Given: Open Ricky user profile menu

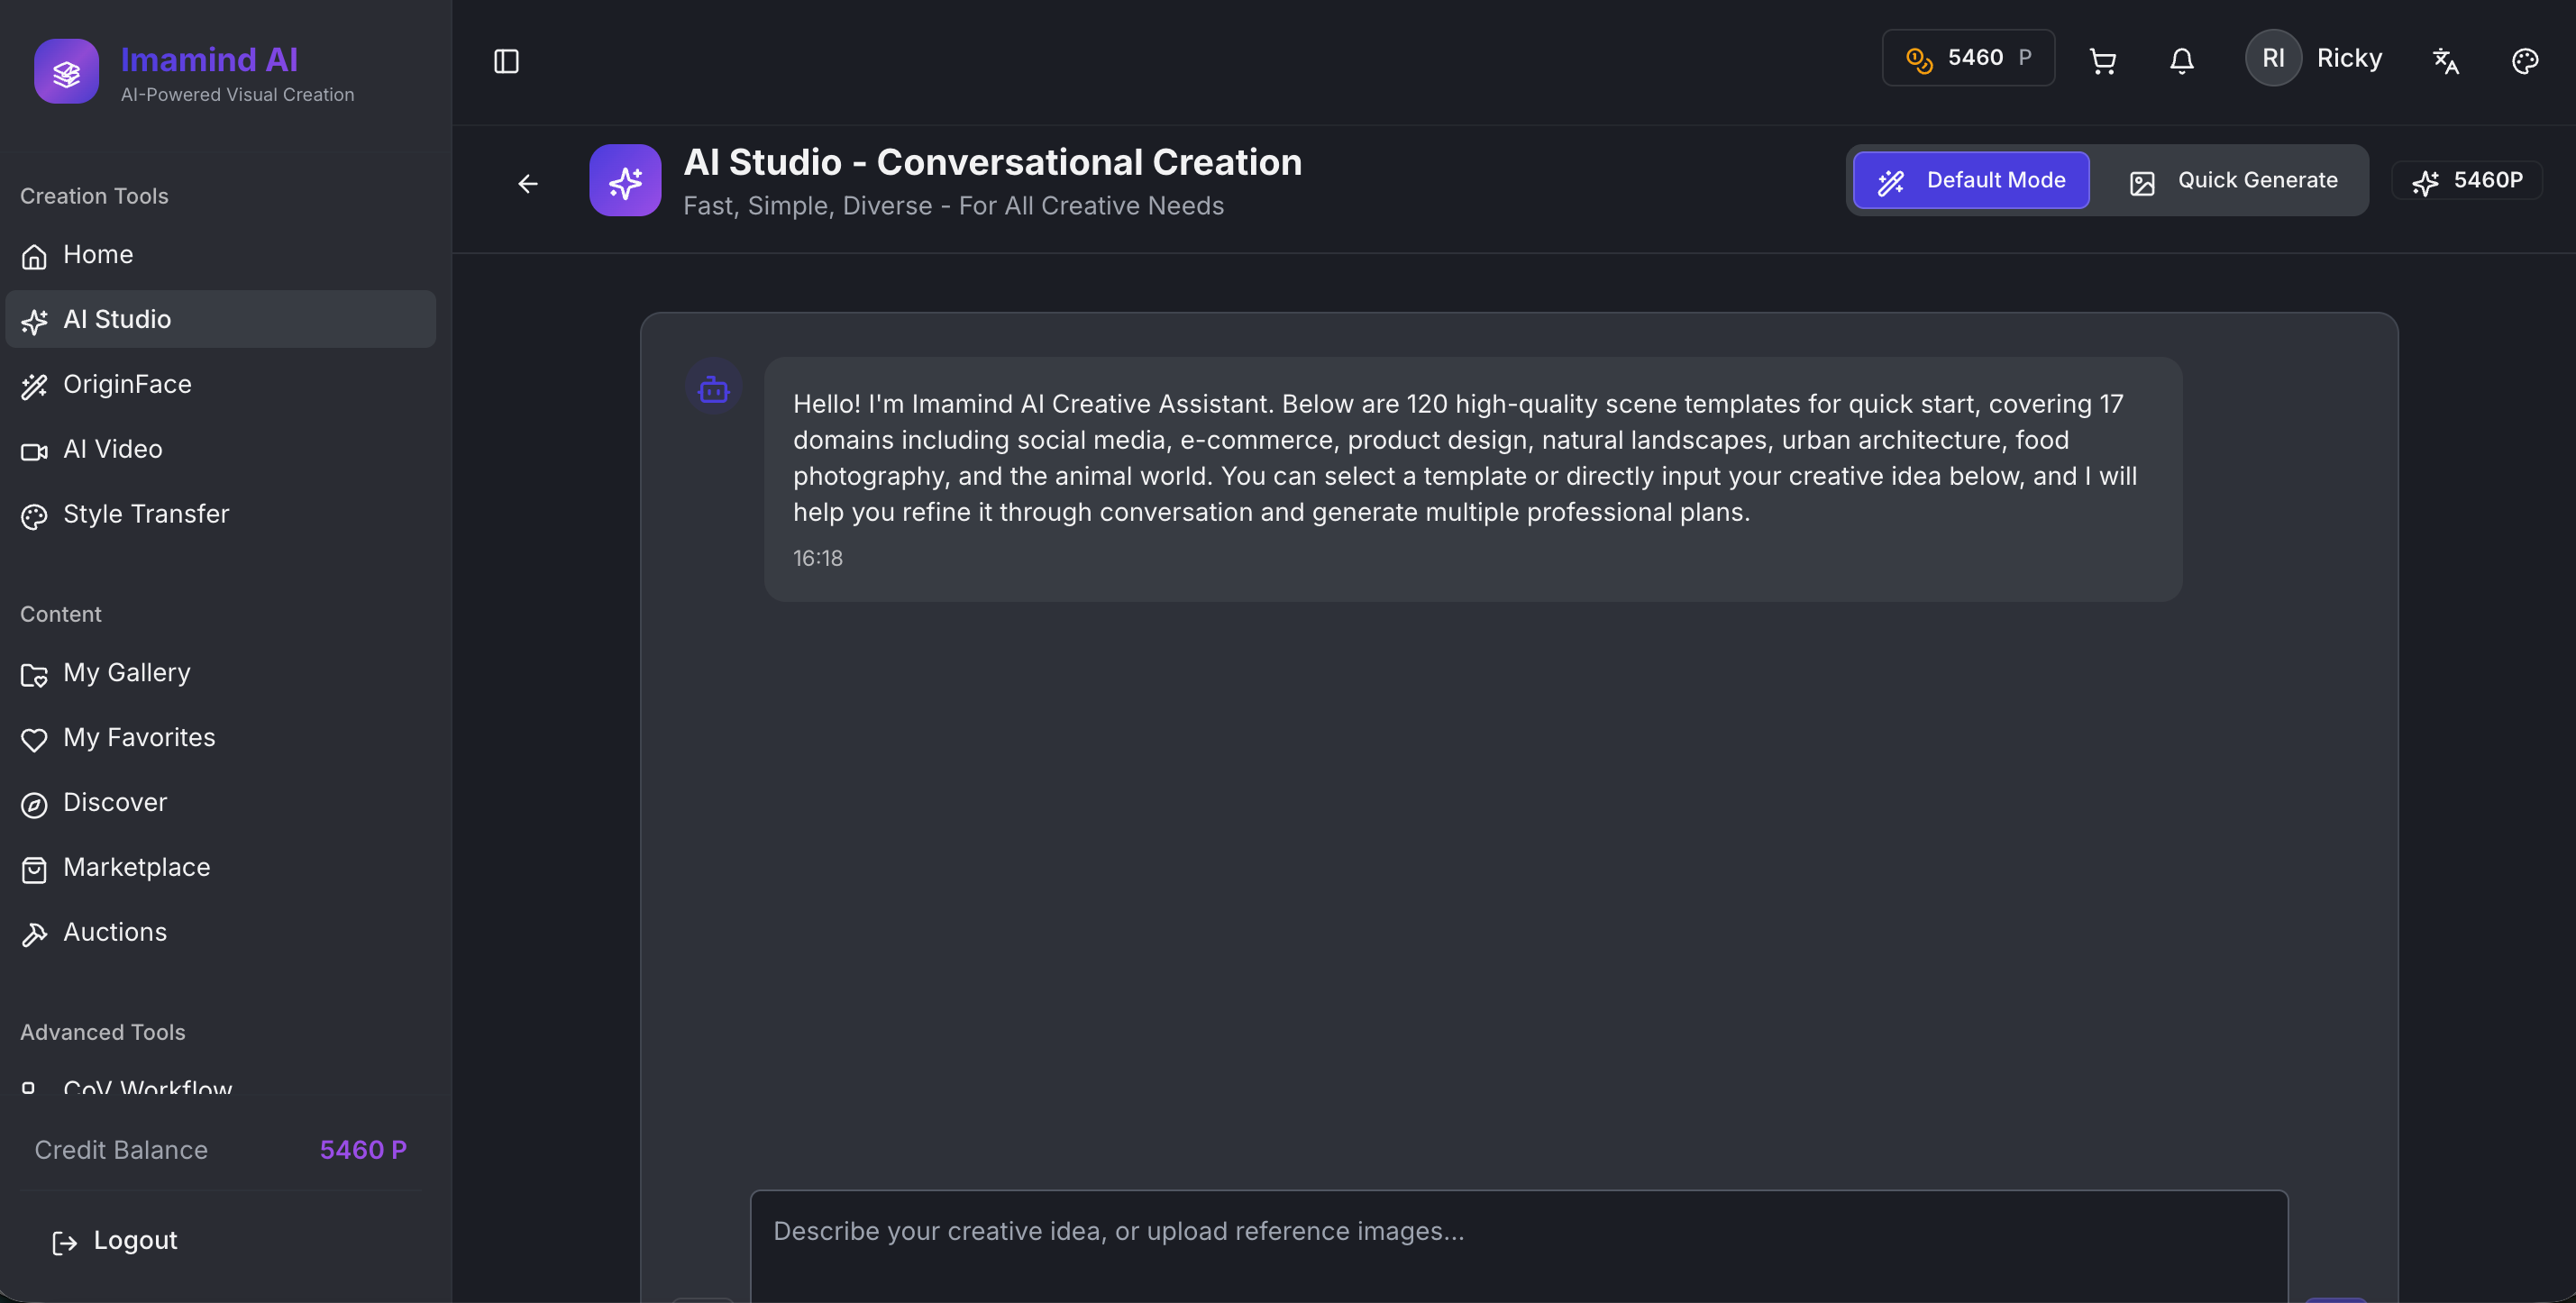Looking at the screenshot, I should coord(2313,58).
